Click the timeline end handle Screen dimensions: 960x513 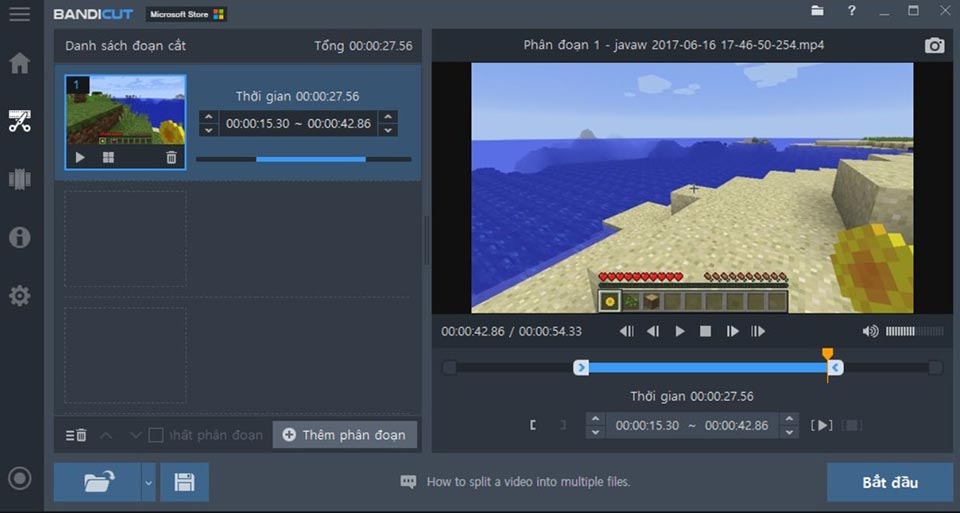pyautogui.click(x=836, y=367)
